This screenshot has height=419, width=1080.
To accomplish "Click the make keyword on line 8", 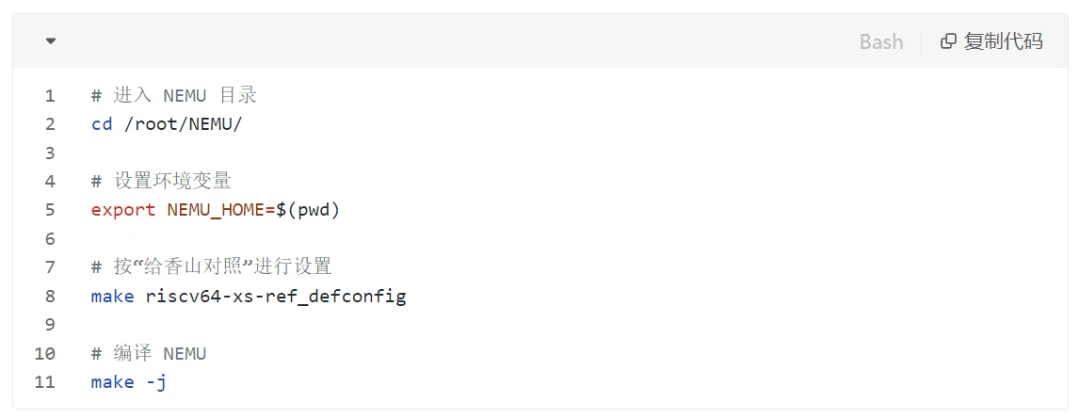I will click(x=112, y=297).
